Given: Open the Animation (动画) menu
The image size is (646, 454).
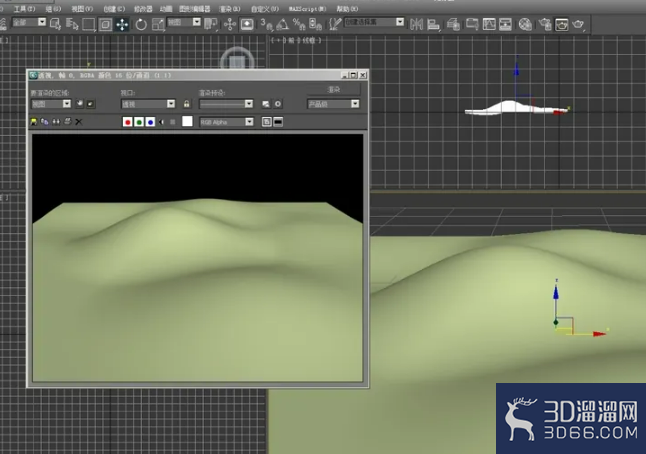Looking at the screenshot, I should [x=166, y=9].
